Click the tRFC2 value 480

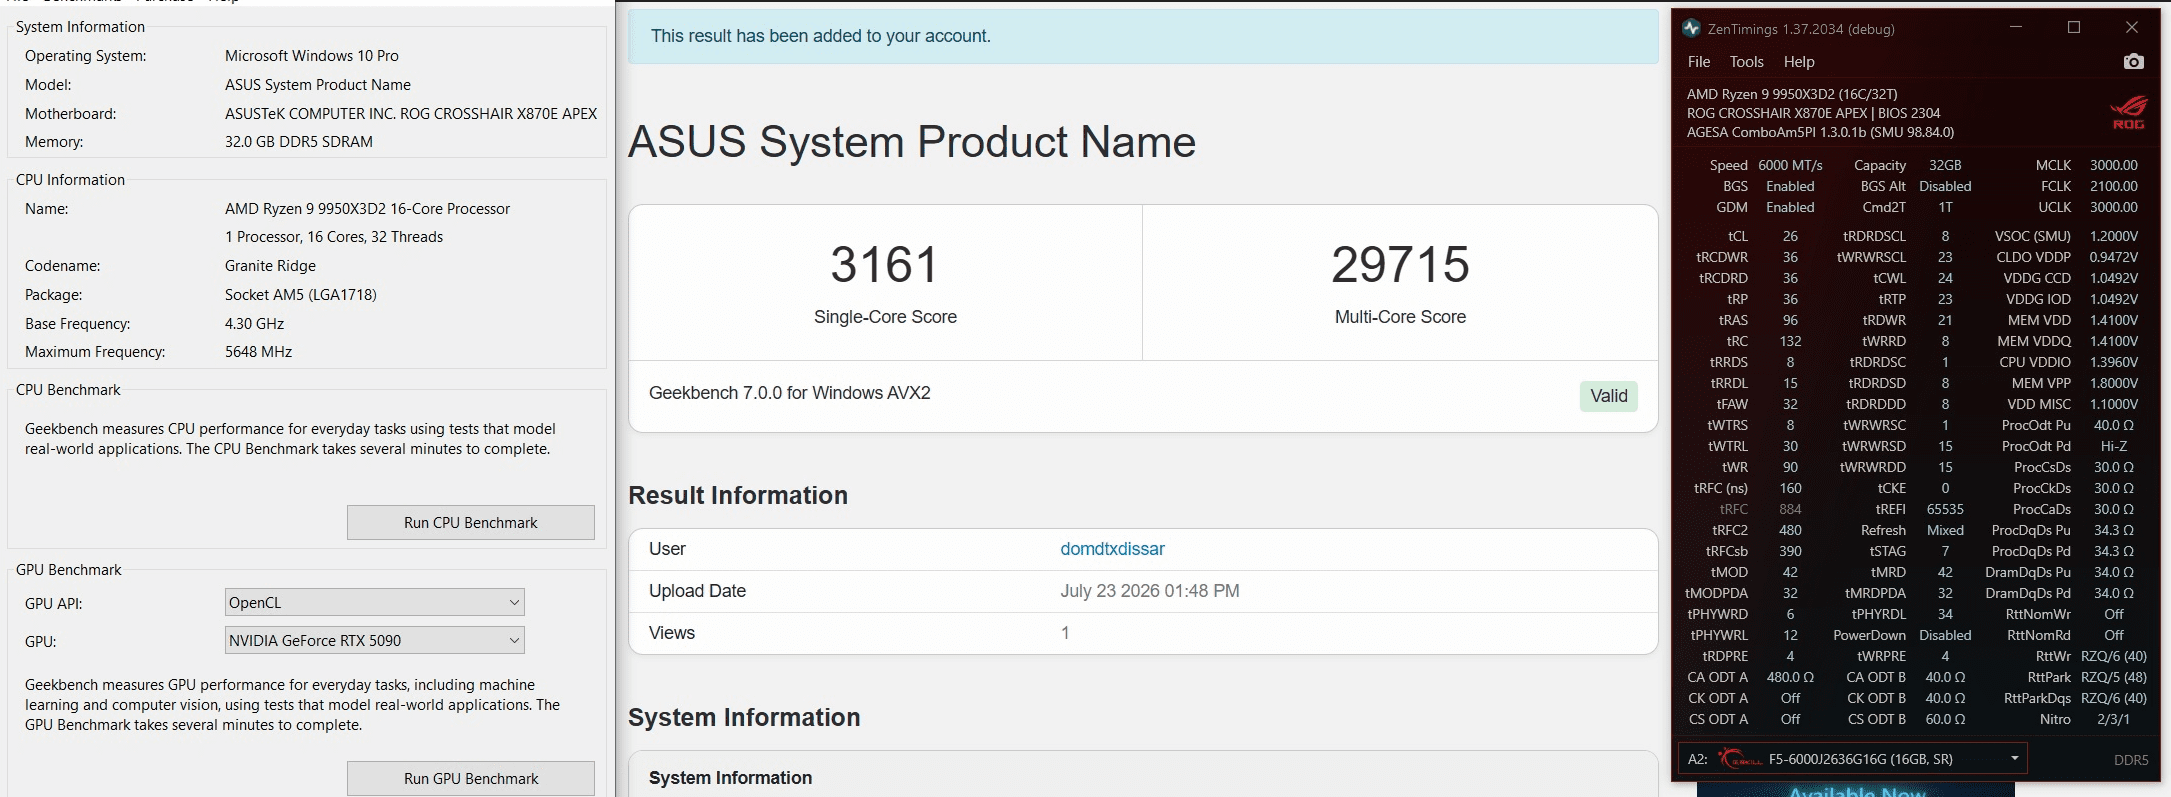point(1790,530)
